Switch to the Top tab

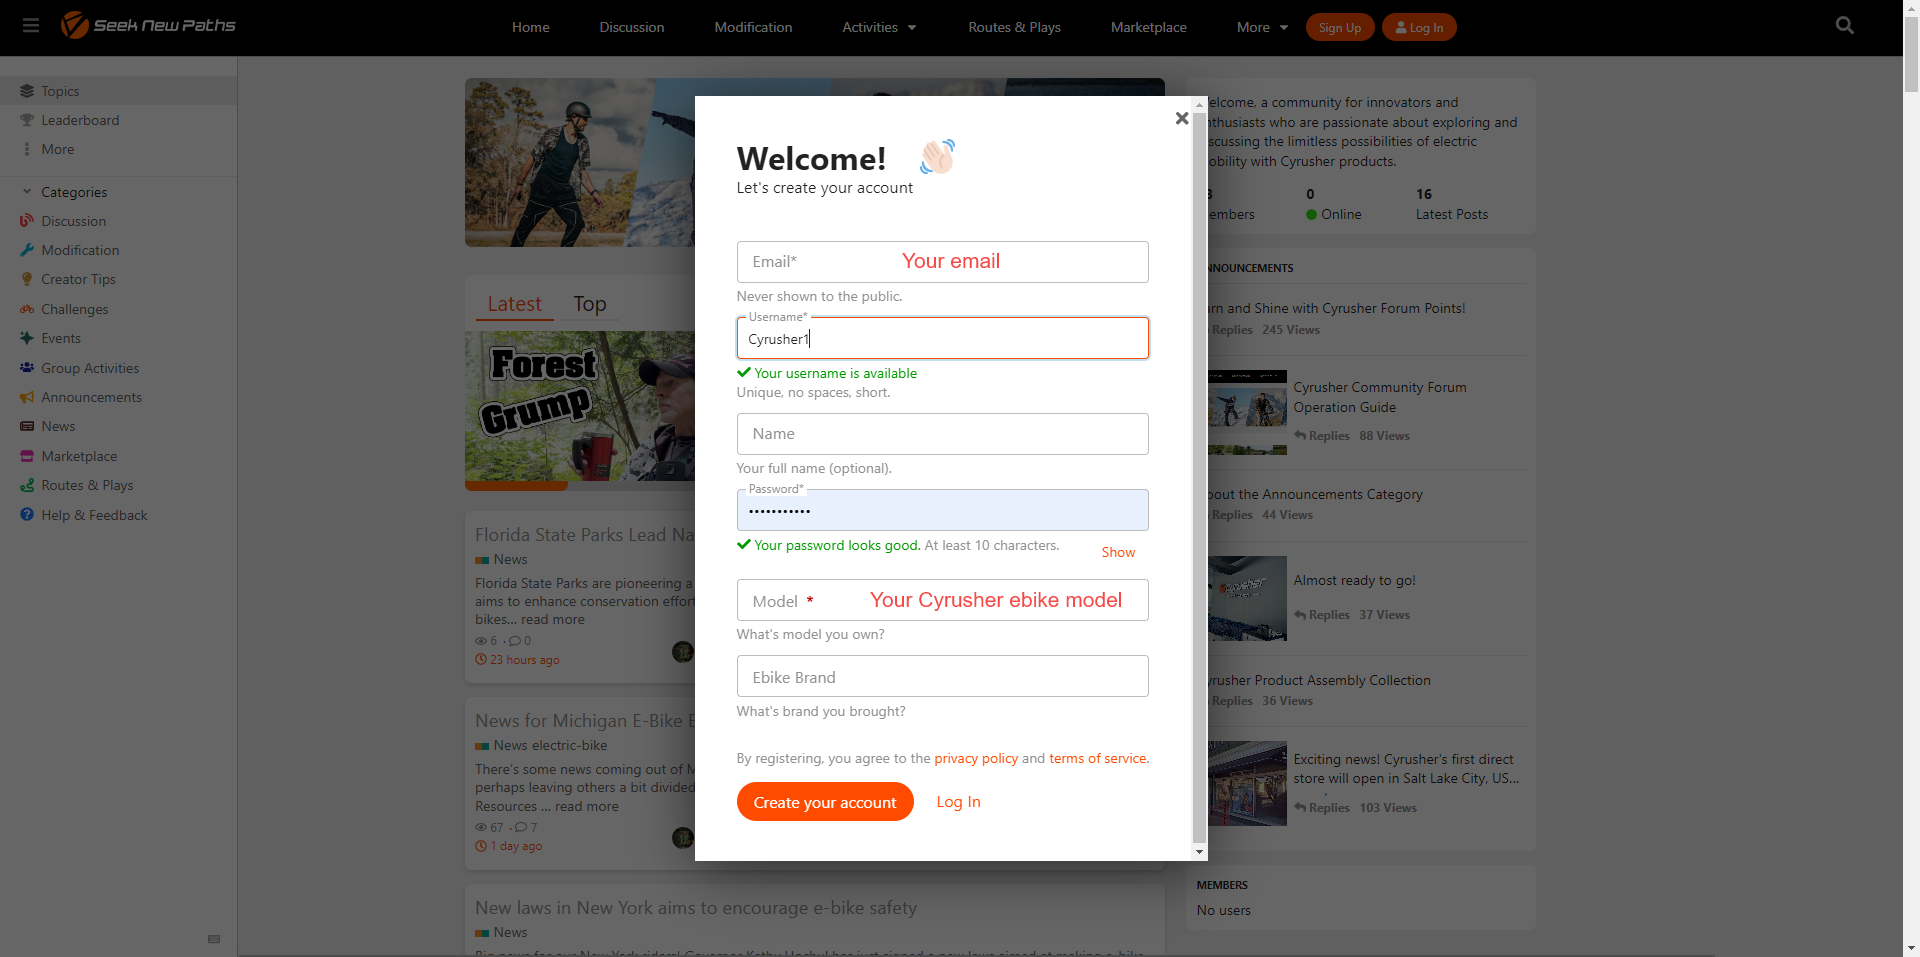(589, 304)
